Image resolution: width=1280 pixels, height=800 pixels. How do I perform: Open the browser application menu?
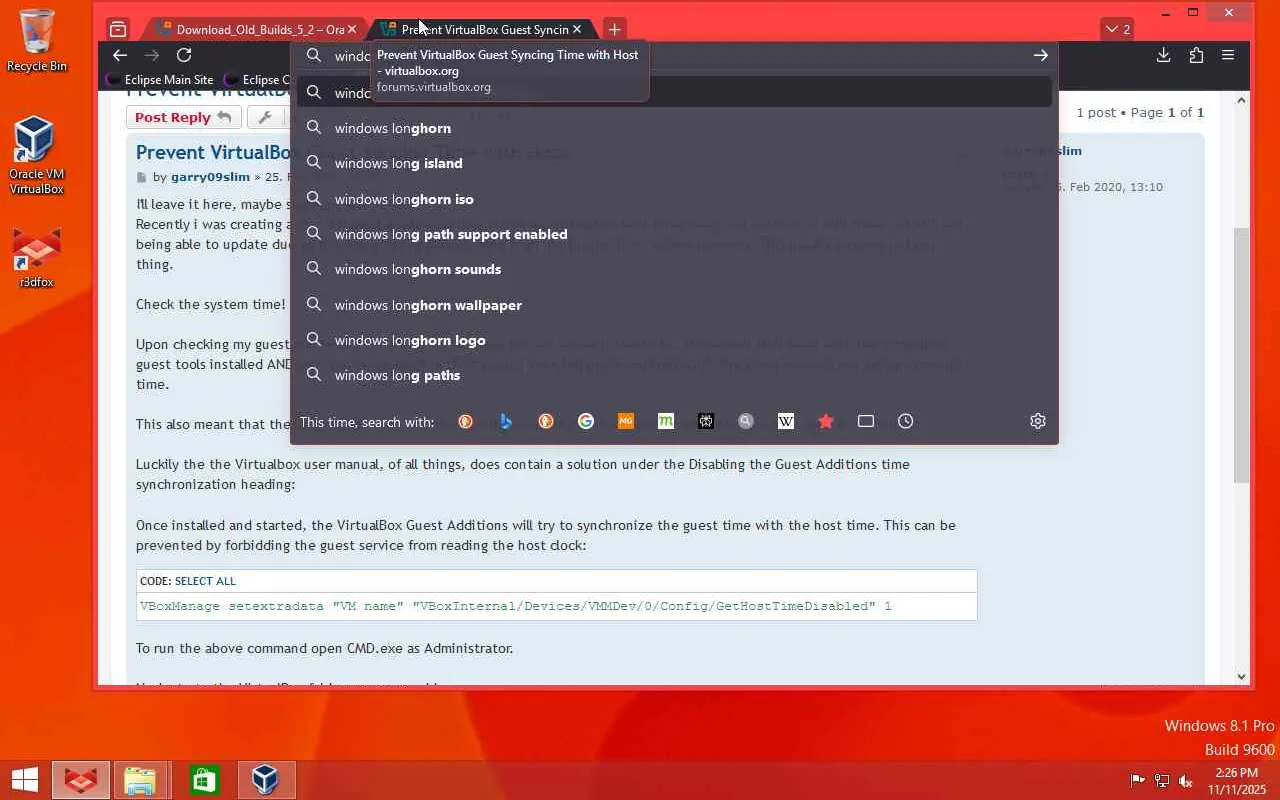pyautogui.click(x=1228, y=56)
